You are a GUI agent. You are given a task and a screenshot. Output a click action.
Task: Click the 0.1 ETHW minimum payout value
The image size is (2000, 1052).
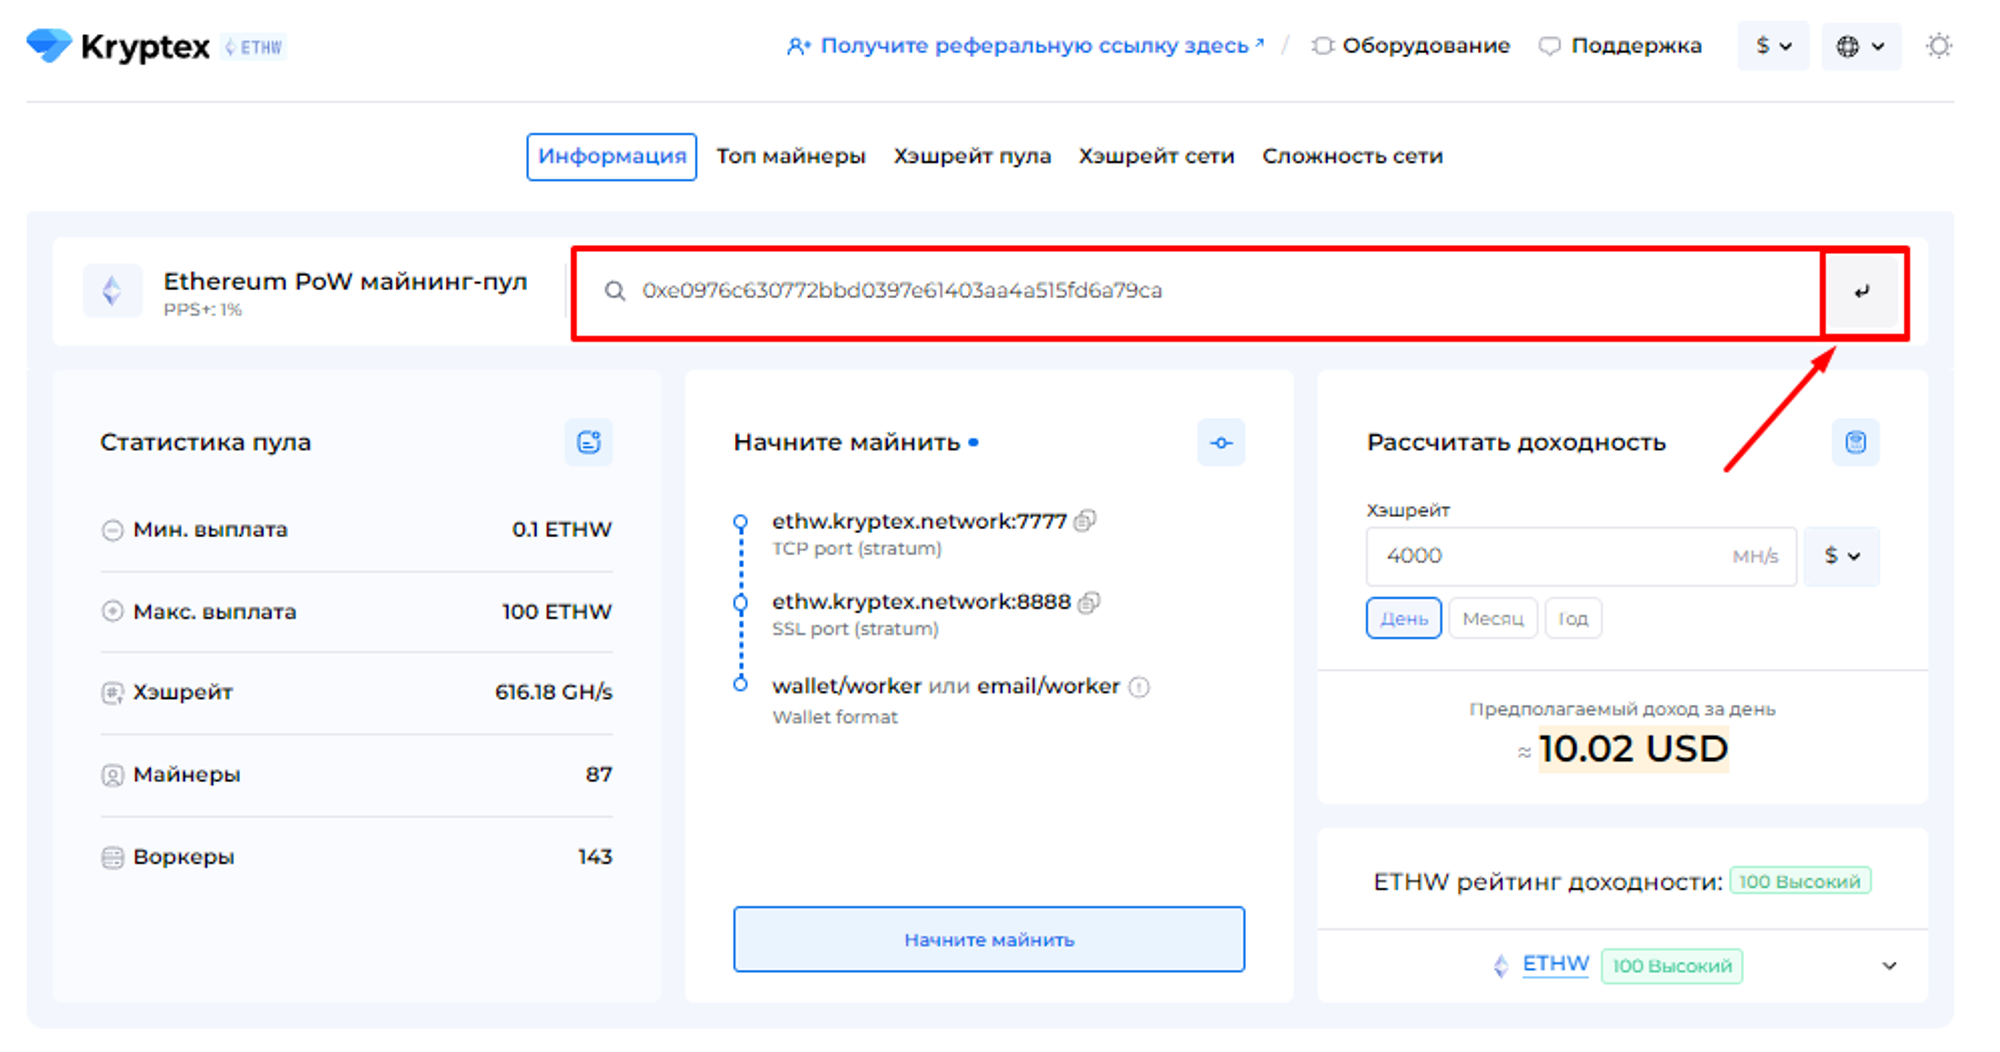(562, 530)
